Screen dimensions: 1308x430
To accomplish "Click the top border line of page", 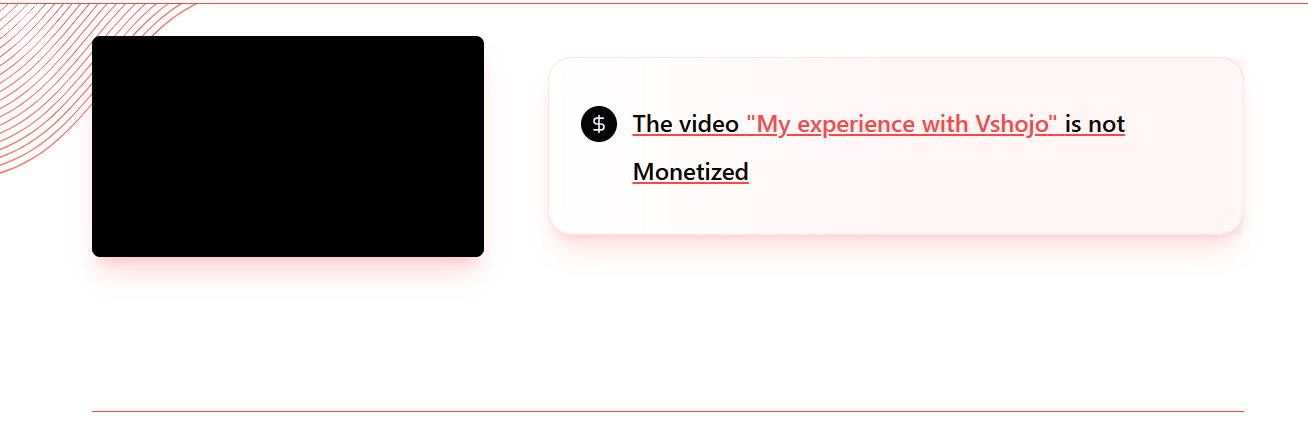I will point(654,3).
